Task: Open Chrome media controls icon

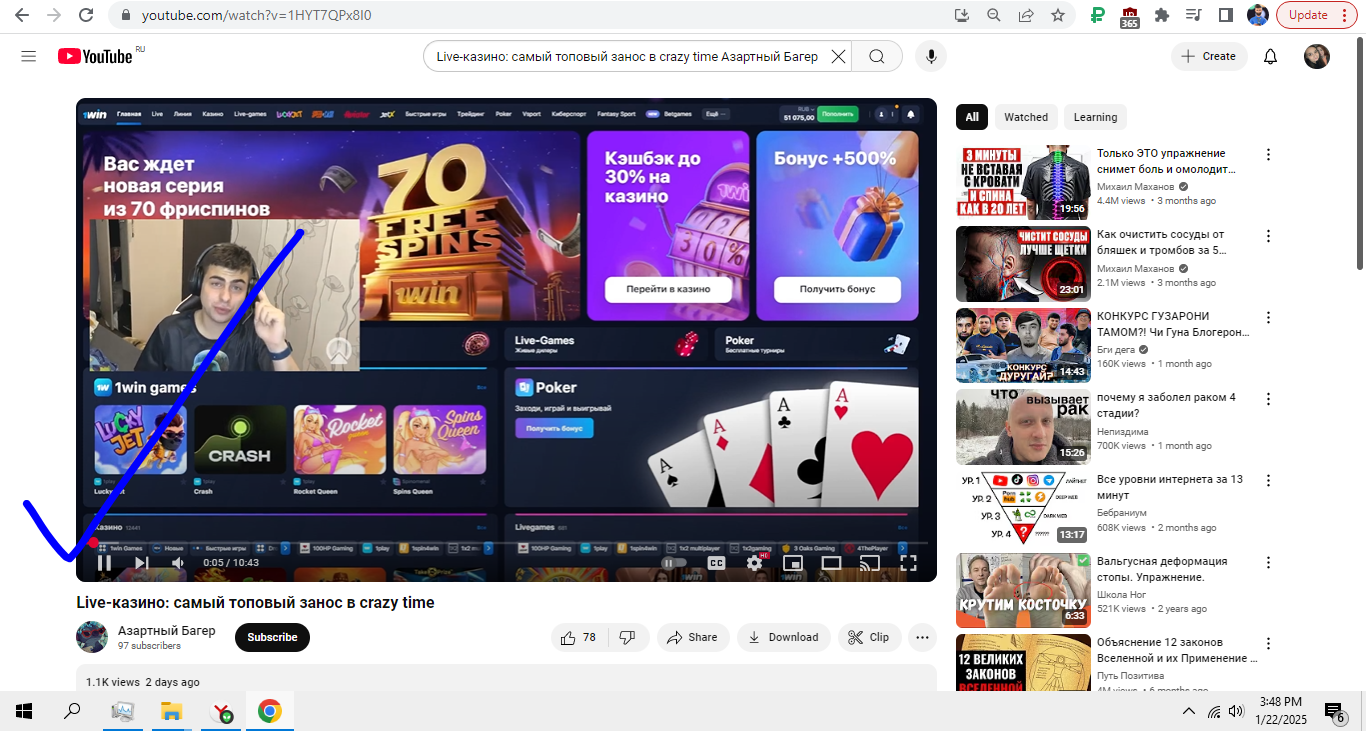Action: (1194, 15)
